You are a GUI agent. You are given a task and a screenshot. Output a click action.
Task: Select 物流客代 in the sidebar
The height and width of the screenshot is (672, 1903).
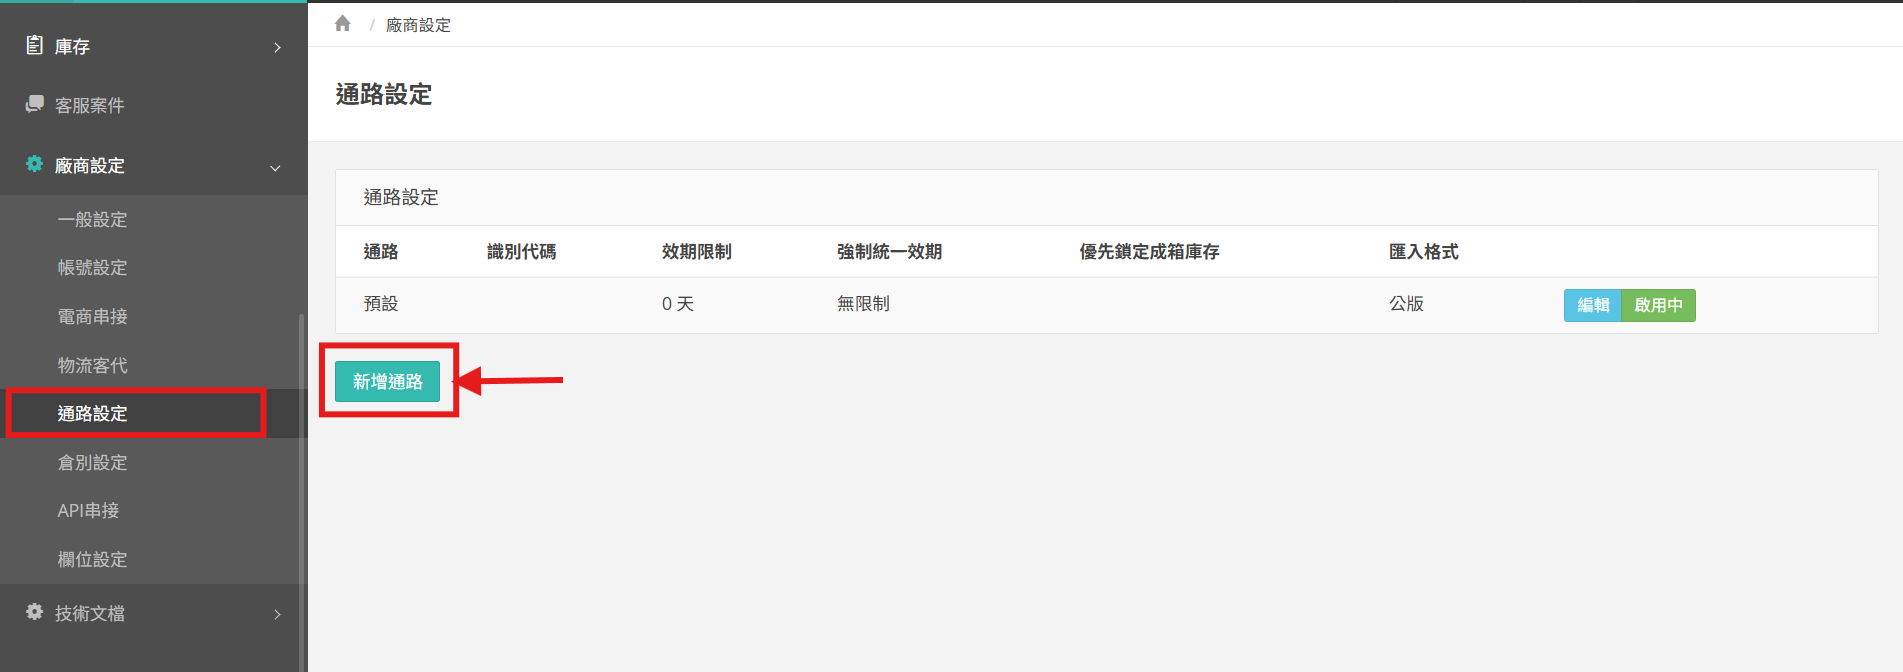(92, 366)
